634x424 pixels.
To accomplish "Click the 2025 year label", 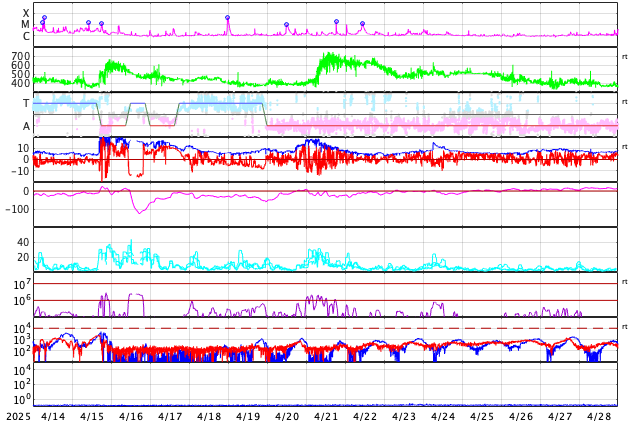I will (x=19, y=416).
